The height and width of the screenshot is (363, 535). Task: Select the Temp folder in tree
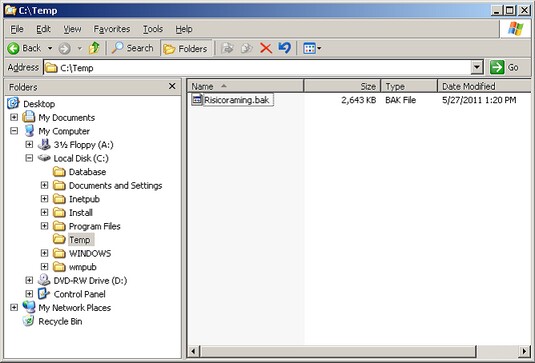pyautogui.click(x=80, y=239)
